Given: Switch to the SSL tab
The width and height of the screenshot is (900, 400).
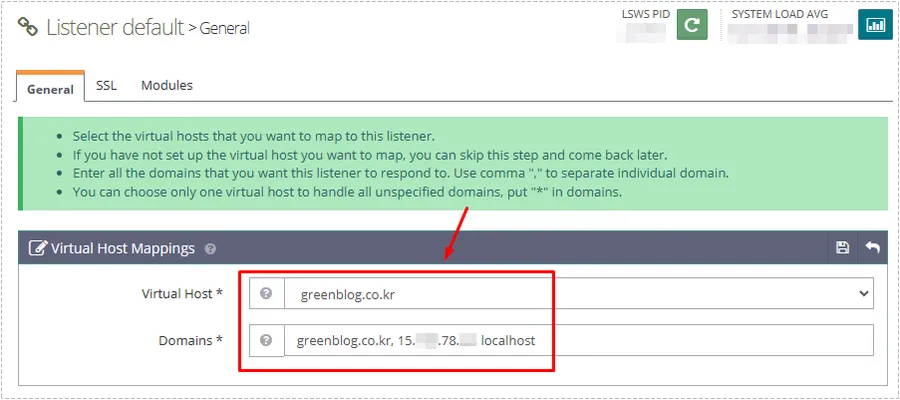Looking at the screenshot, I should coord(106,86).
